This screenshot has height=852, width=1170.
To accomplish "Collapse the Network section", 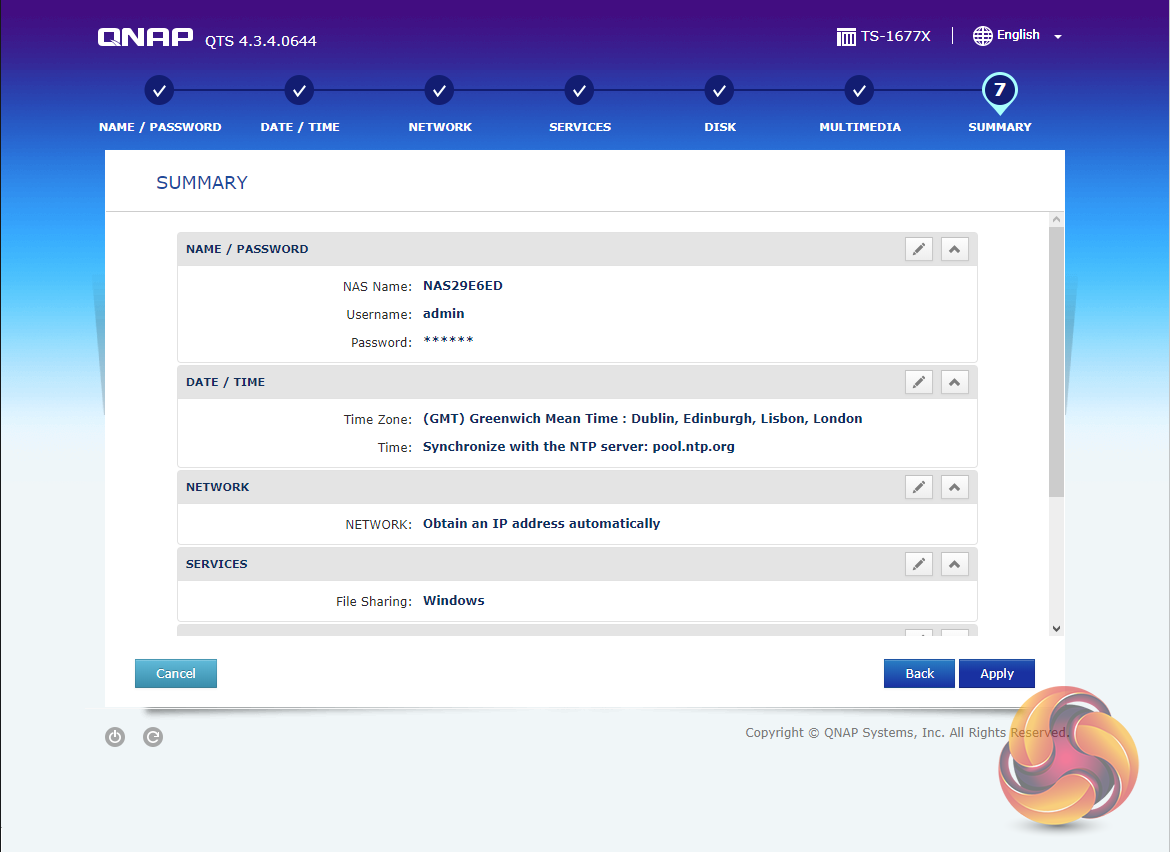I will [954, 487].
